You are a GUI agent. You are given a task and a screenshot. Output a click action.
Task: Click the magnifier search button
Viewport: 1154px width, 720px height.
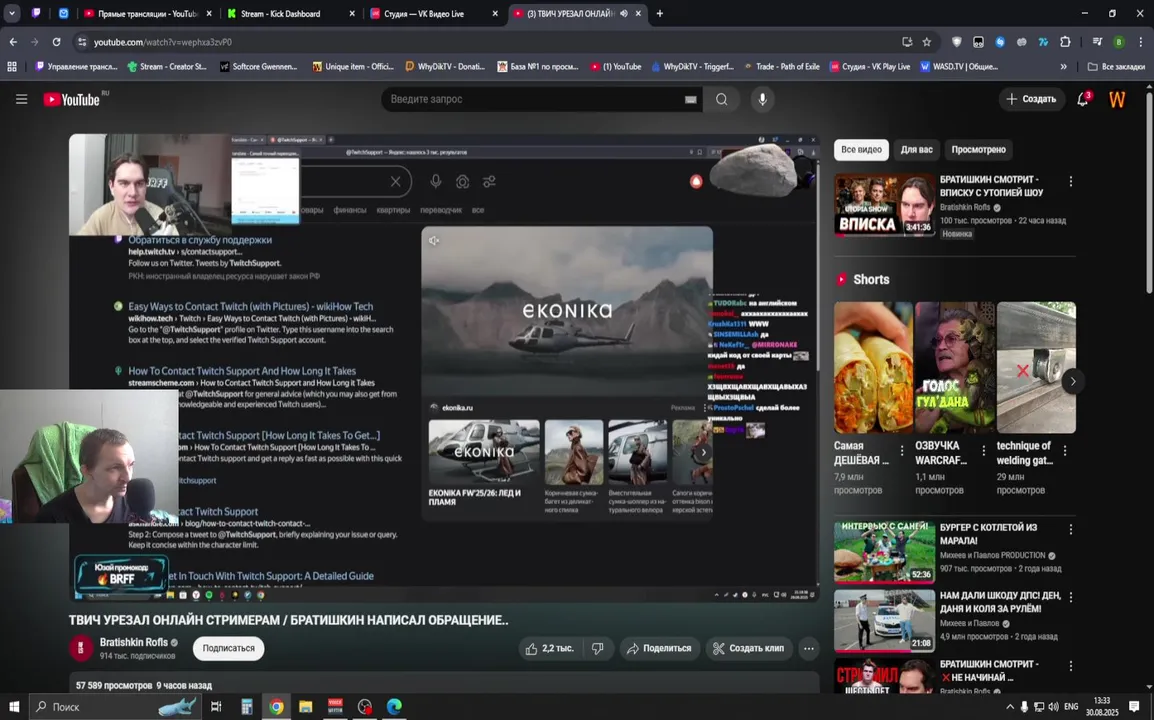[722, 99]
